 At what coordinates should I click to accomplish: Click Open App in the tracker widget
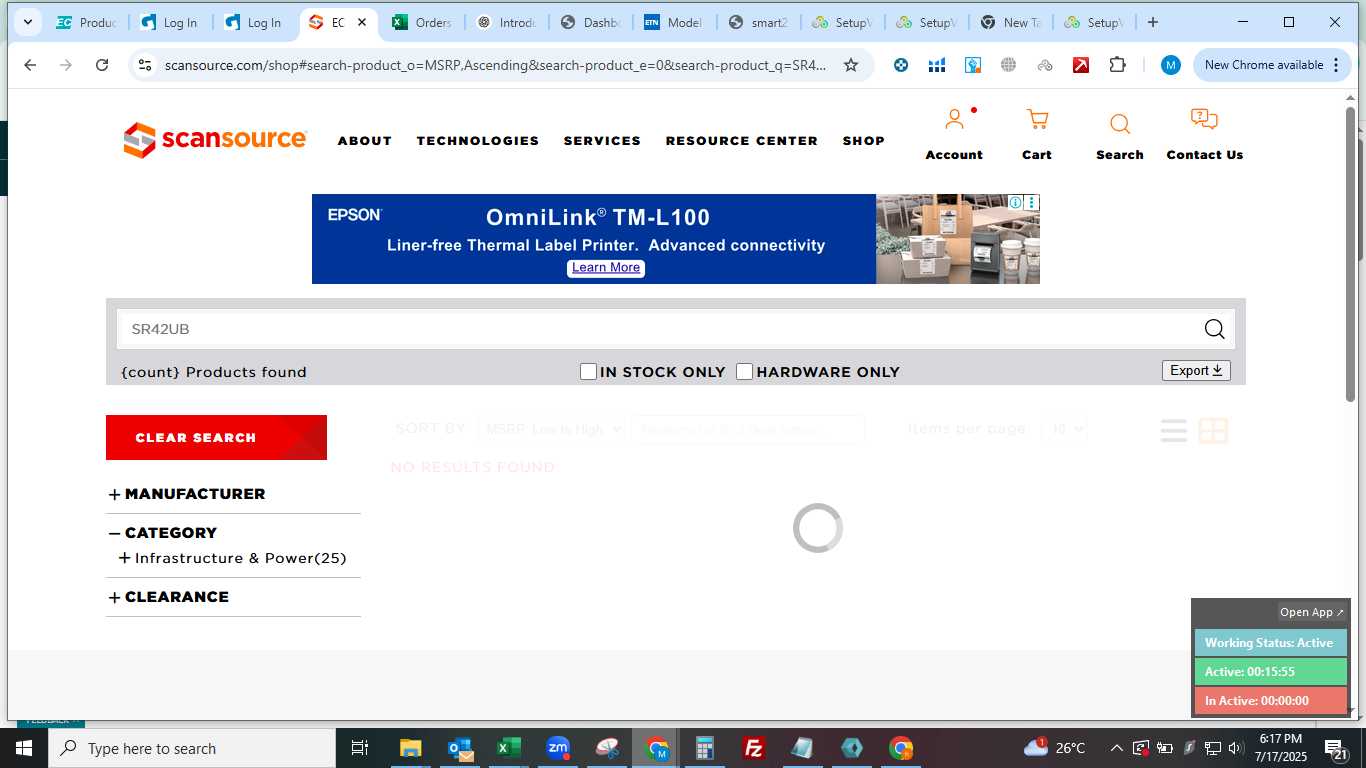(1312, 612)
